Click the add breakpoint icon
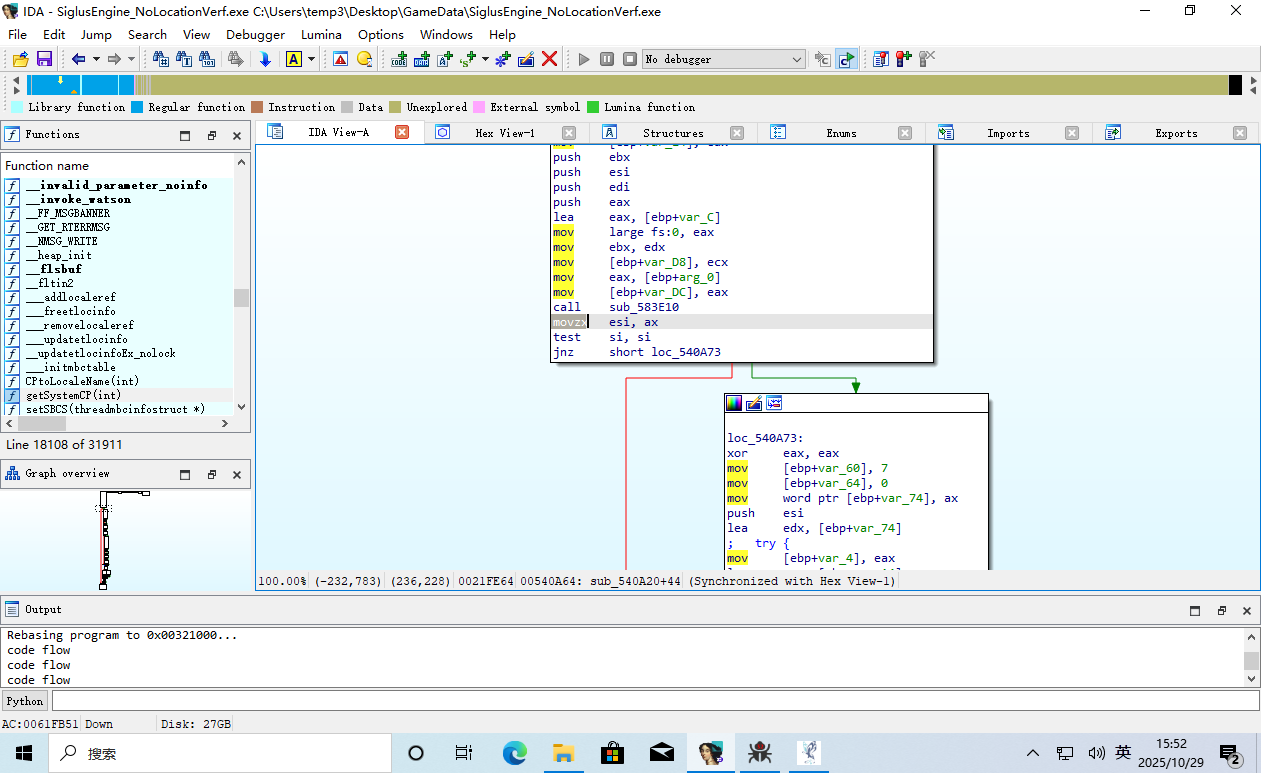 coord(904,59)
